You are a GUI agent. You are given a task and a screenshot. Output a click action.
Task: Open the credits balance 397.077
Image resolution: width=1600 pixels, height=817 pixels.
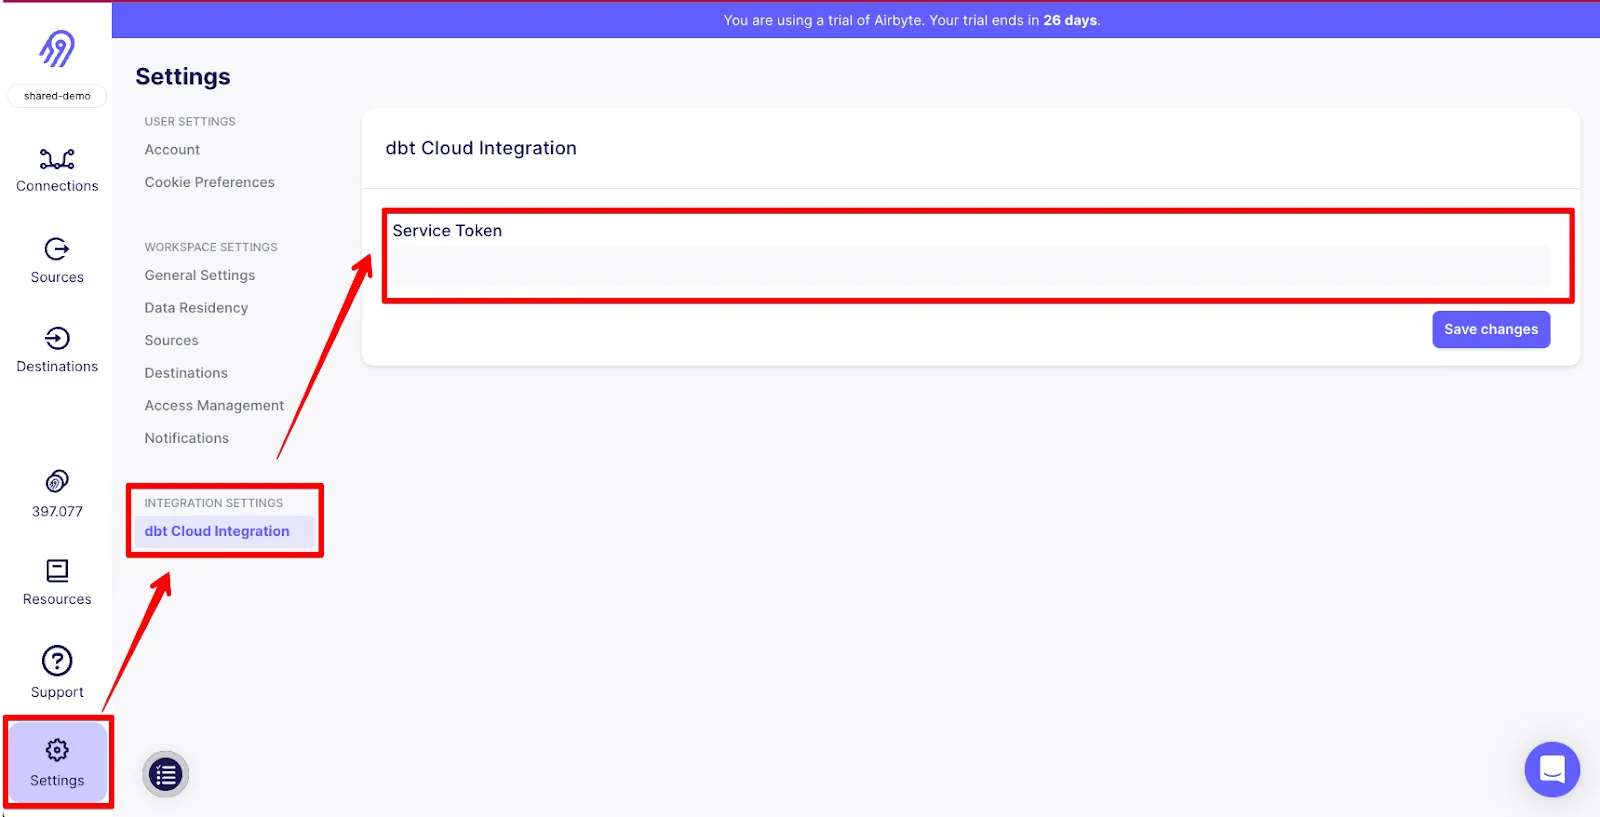57,495
